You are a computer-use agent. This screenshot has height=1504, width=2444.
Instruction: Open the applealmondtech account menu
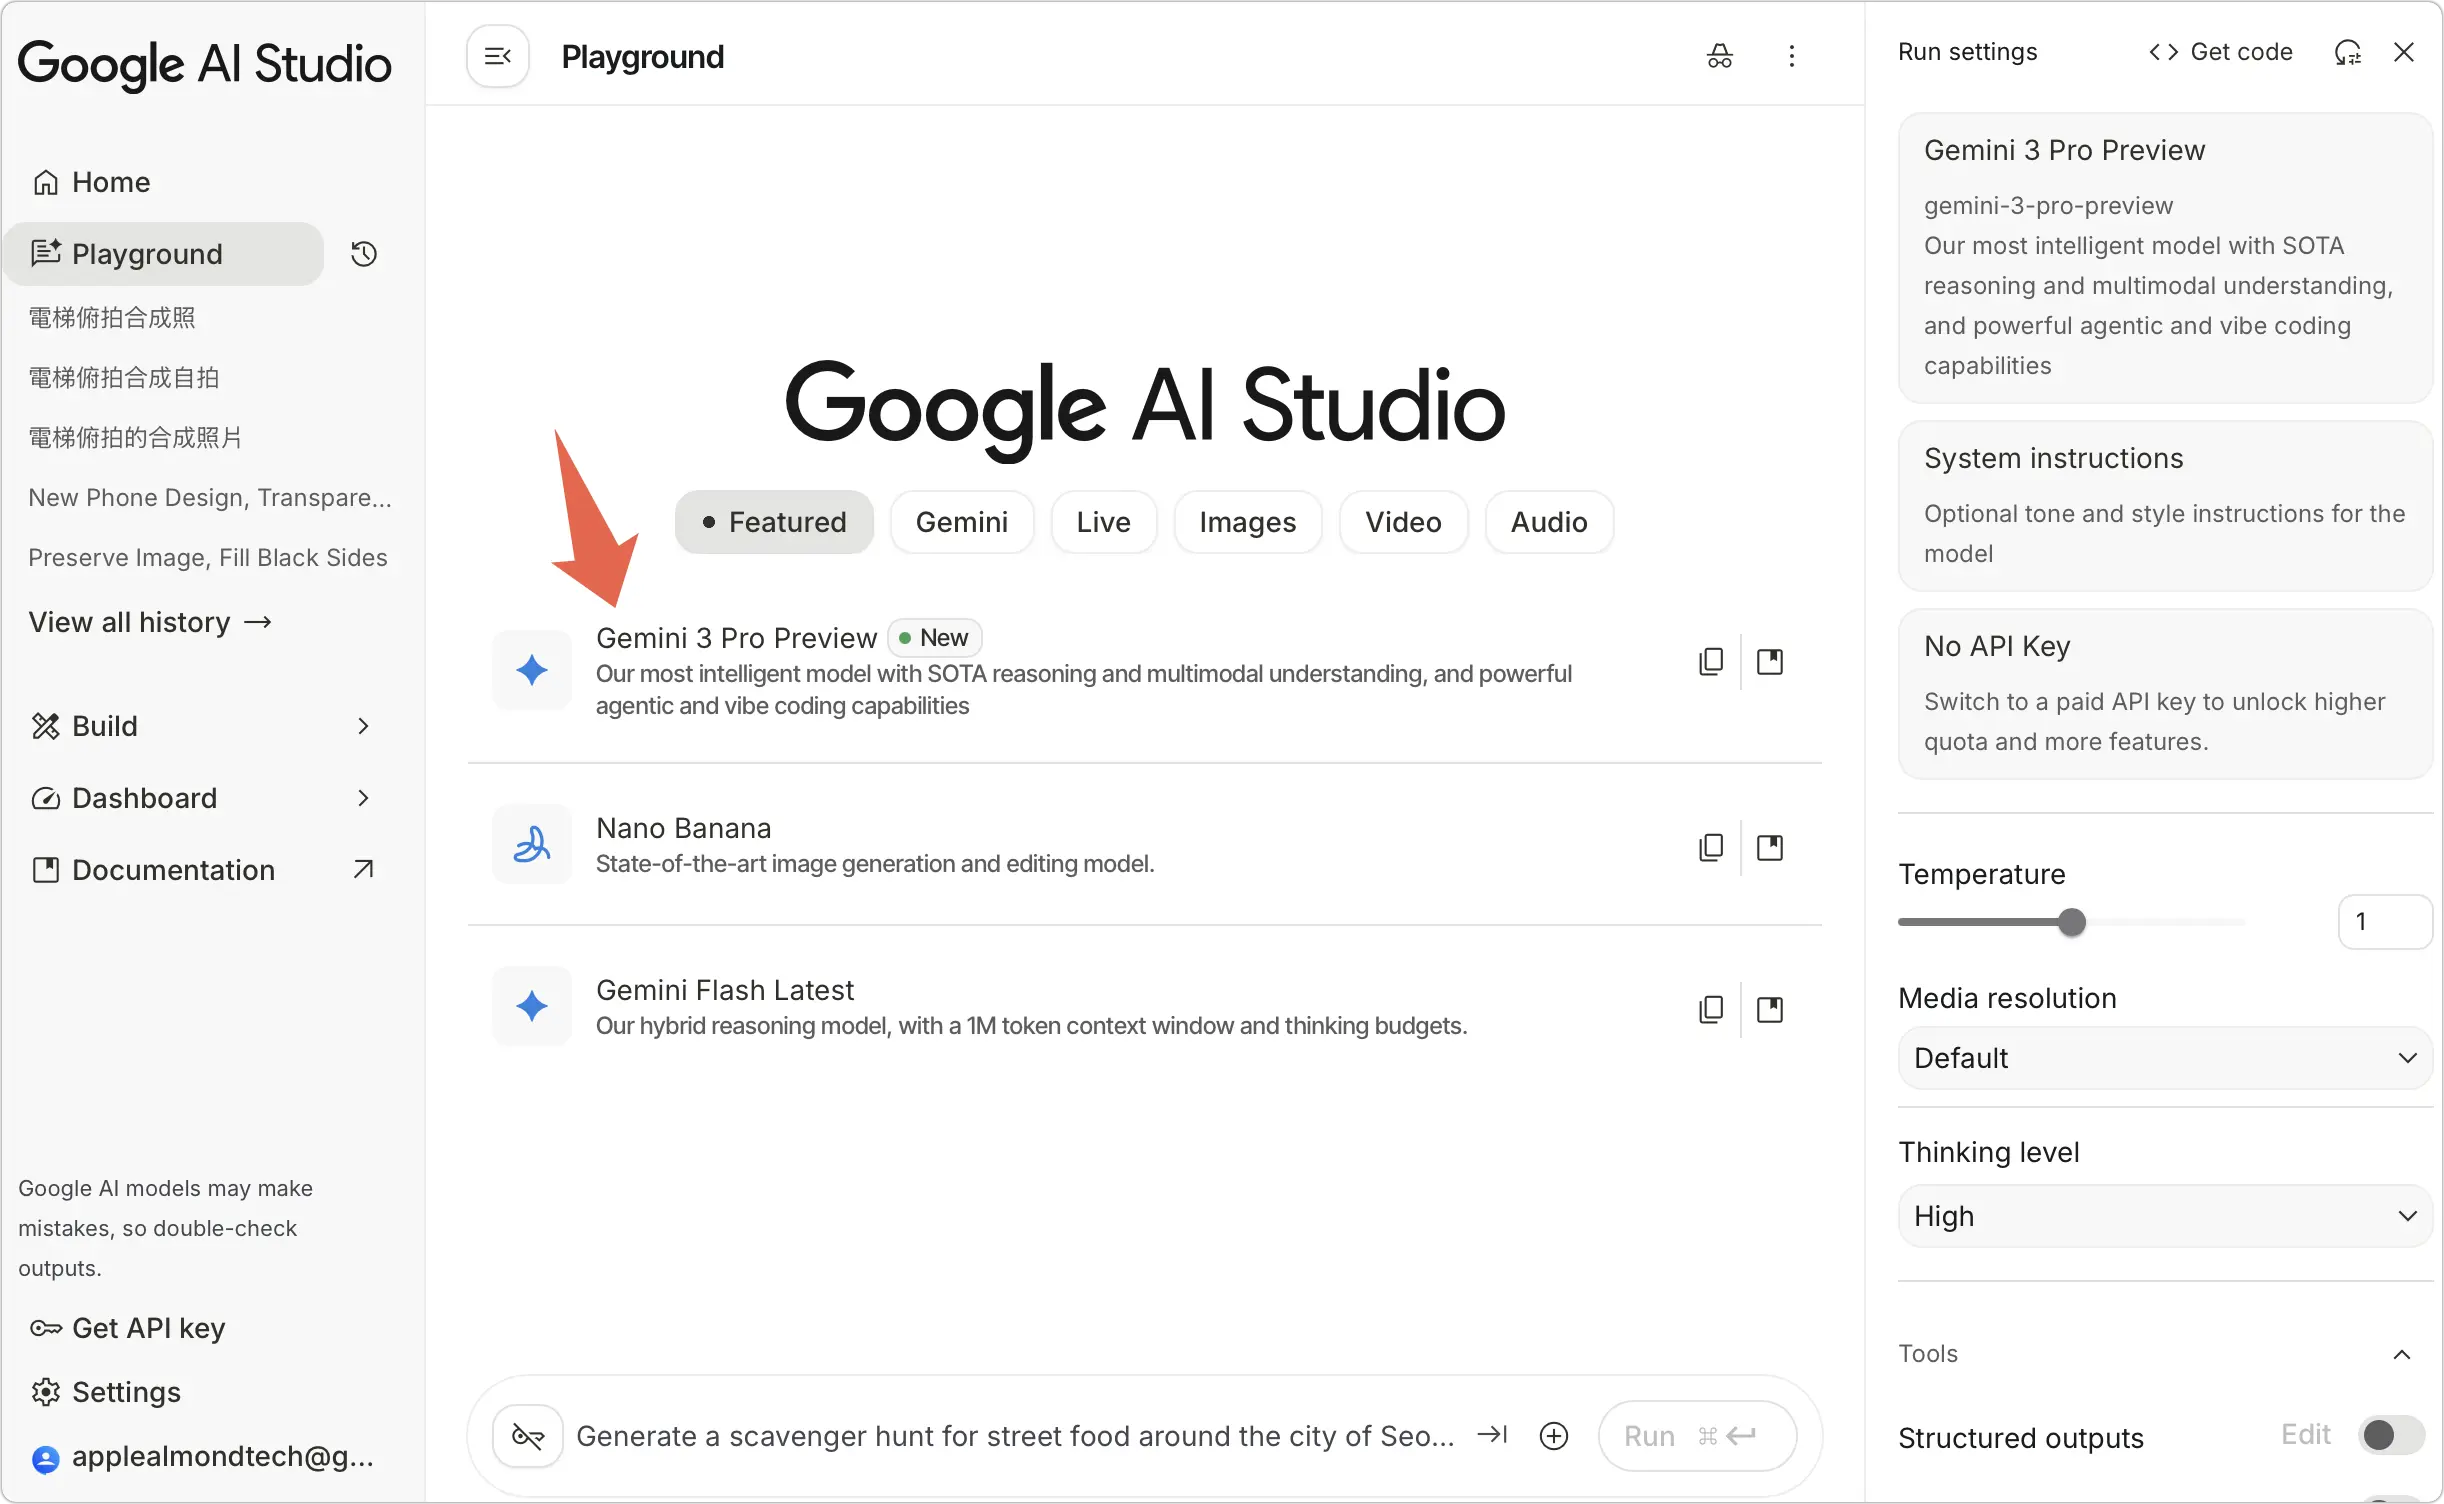pyautogui.click(x=202, y=1457)
